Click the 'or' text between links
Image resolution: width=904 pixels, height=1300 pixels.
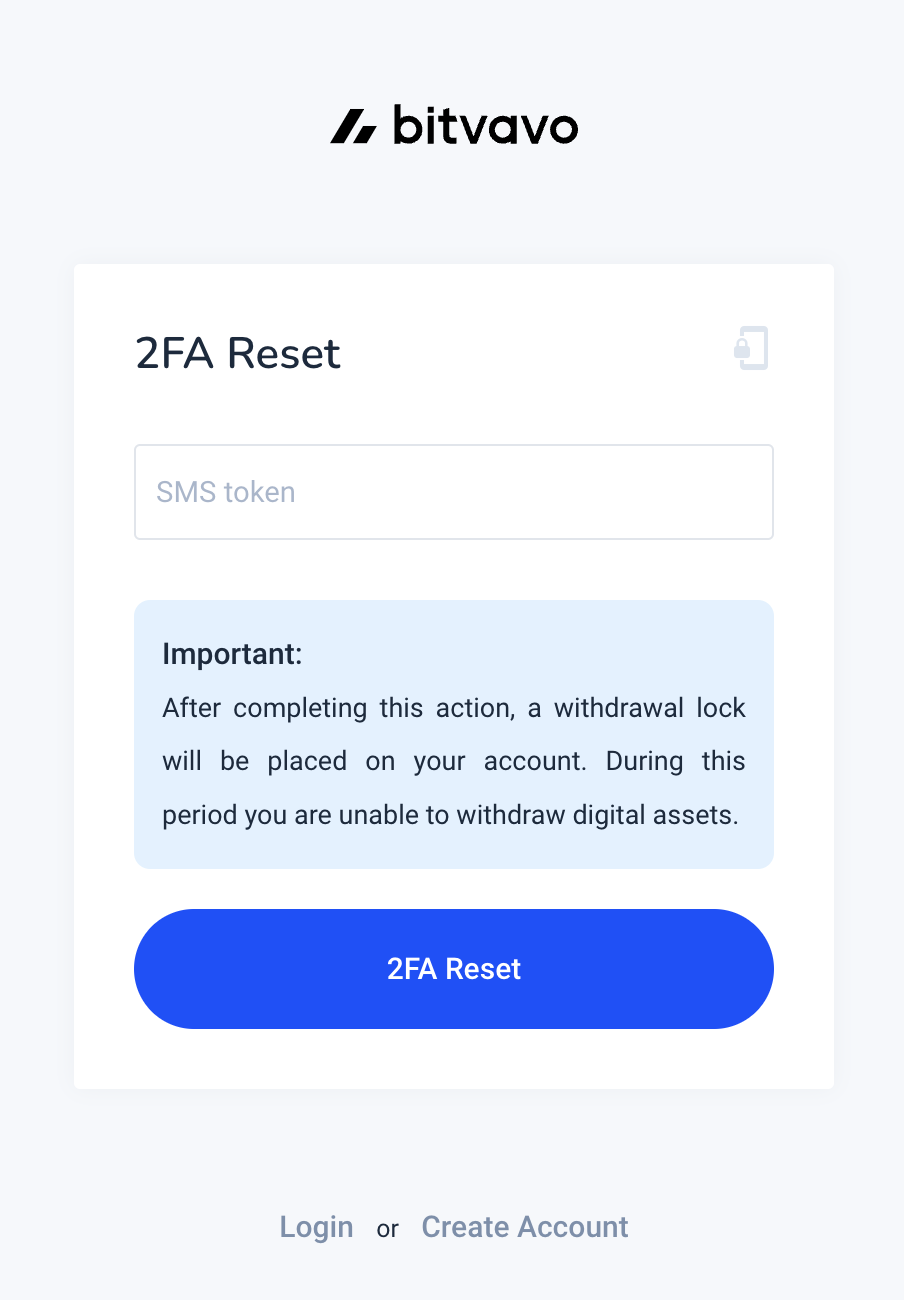tap(388, 1229)
